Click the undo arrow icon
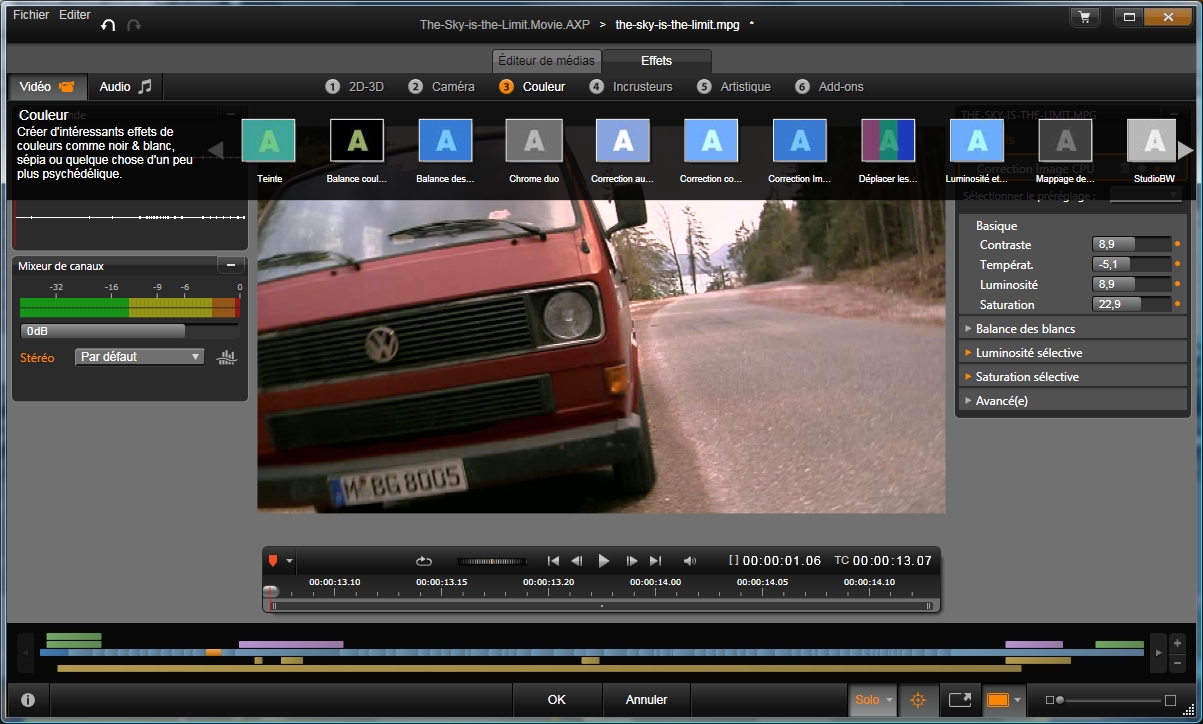Viewport: 1203px width, 724px height. [108, 24]
